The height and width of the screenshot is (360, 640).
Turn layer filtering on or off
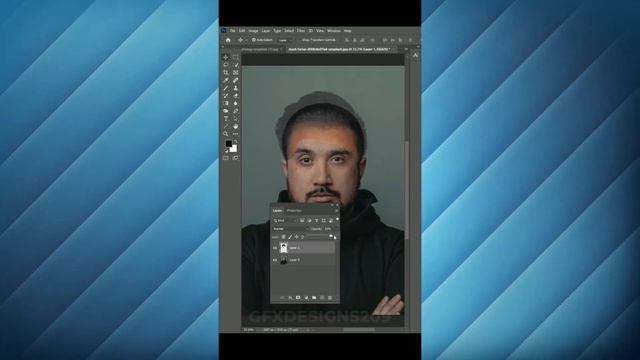click(337, 219)
